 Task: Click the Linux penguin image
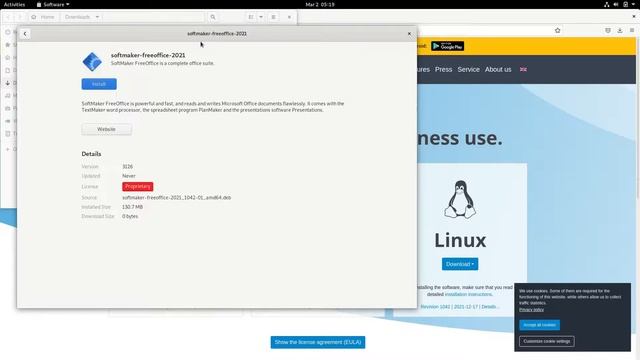coord(460,200)
